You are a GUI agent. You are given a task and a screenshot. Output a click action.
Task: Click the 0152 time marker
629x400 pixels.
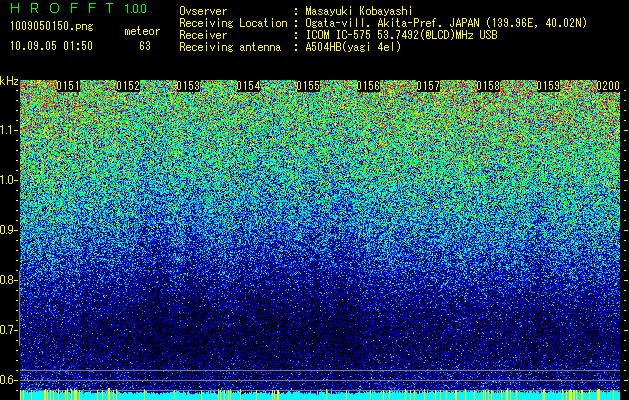128,86
